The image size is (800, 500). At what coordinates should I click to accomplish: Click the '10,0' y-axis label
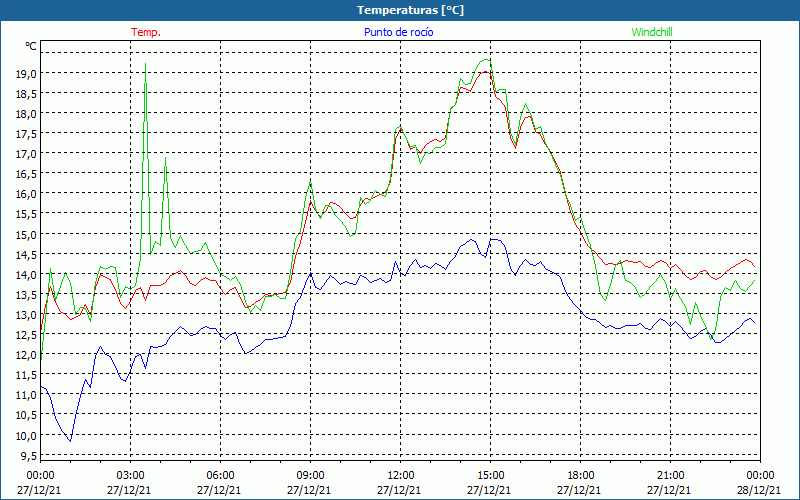[27, 435]
